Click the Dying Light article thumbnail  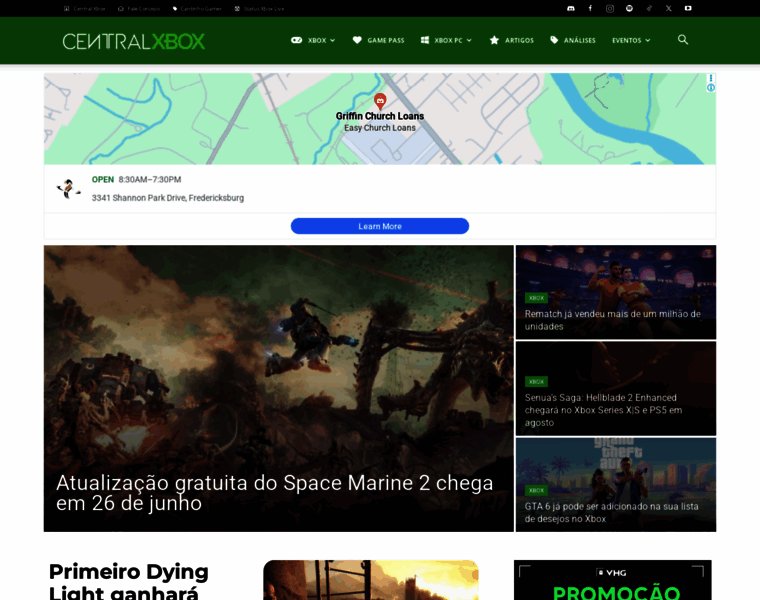coord(371,580)
